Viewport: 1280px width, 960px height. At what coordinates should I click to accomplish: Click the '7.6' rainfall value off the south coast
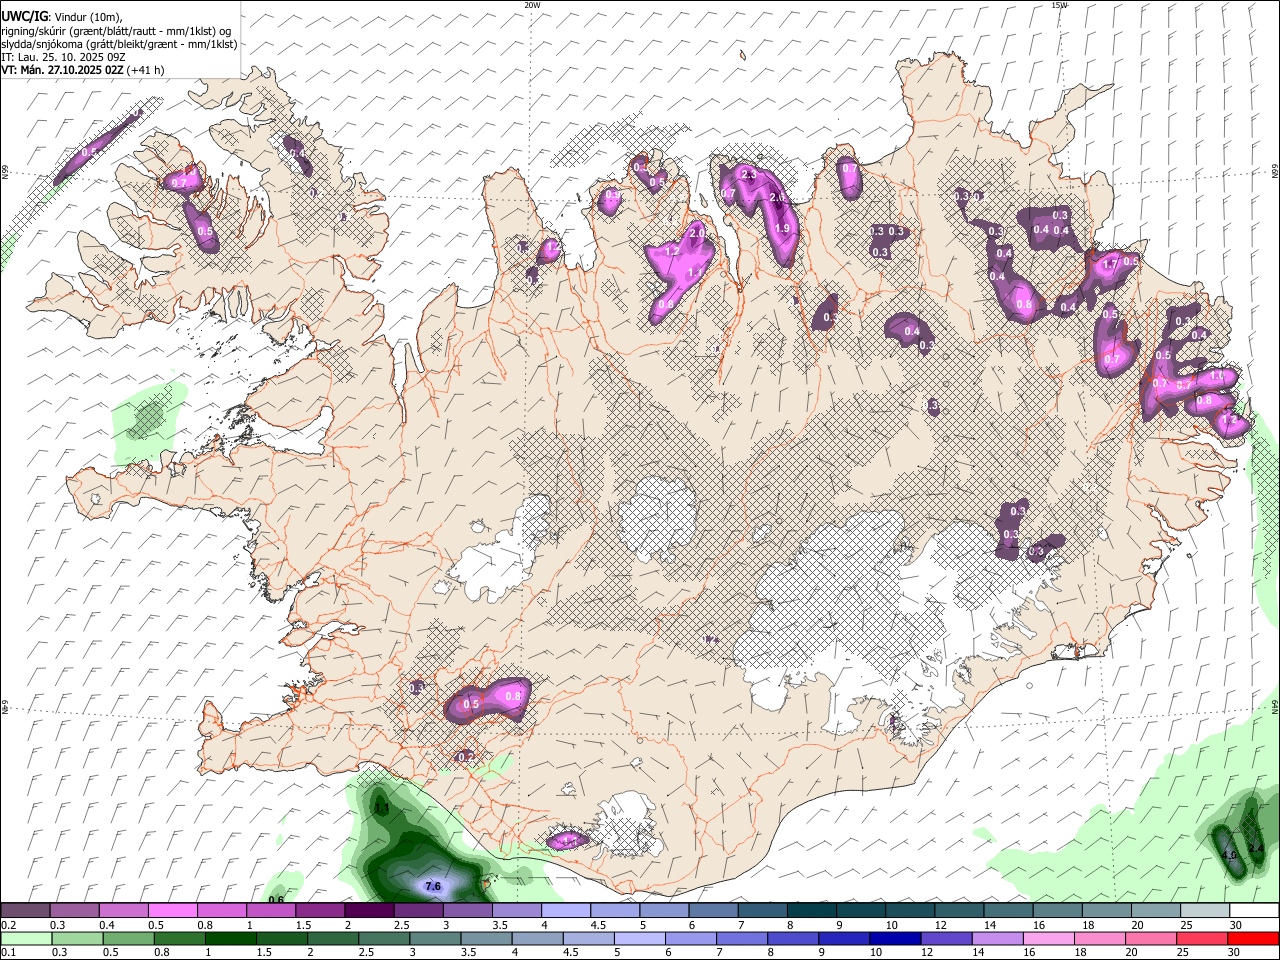[x=433, y=887]
